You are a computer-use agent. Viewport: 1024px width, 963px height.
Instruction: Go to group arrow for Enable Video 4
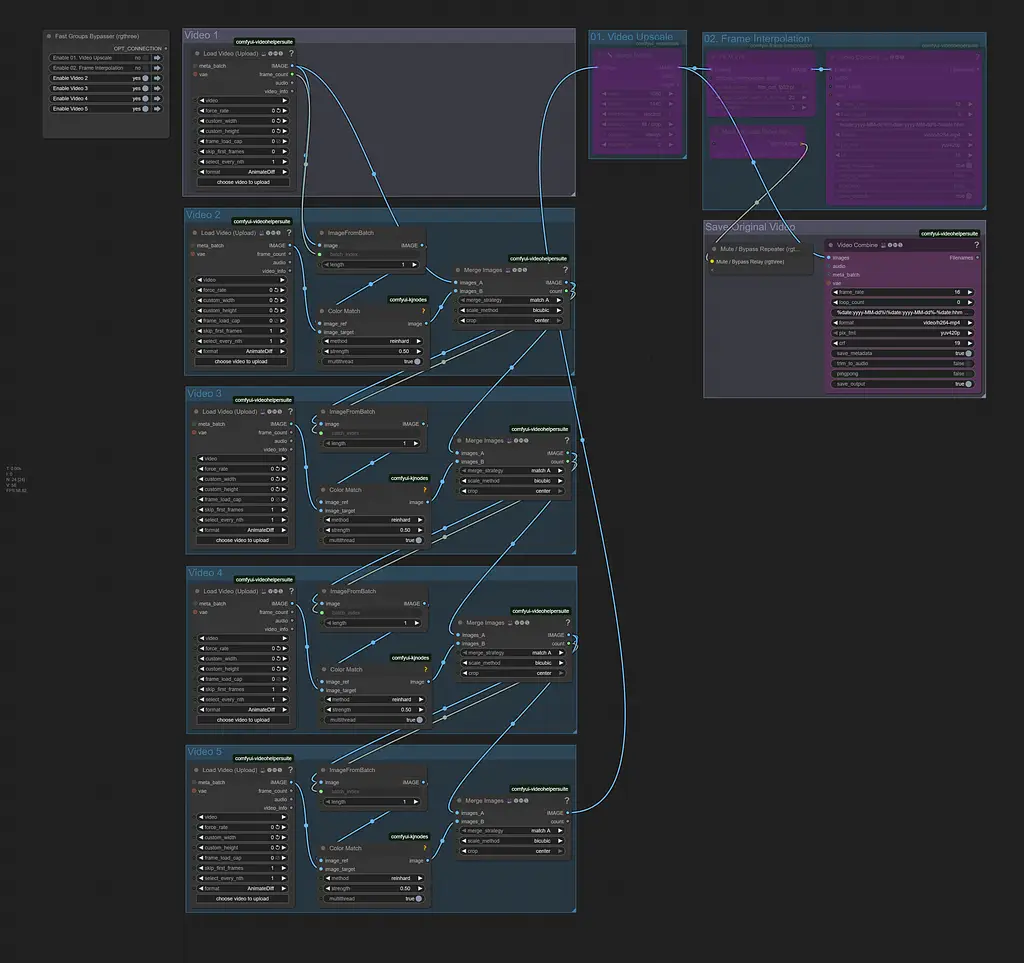point(157,99)
